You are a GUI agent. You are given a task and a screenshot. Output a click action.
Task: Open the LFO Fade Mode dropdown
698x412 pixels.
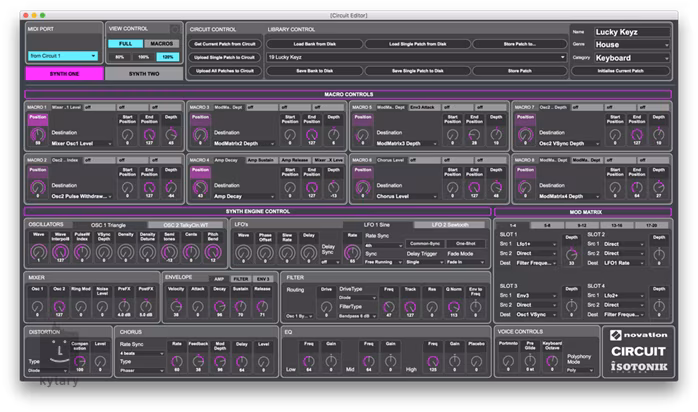(x=465, y=263)
